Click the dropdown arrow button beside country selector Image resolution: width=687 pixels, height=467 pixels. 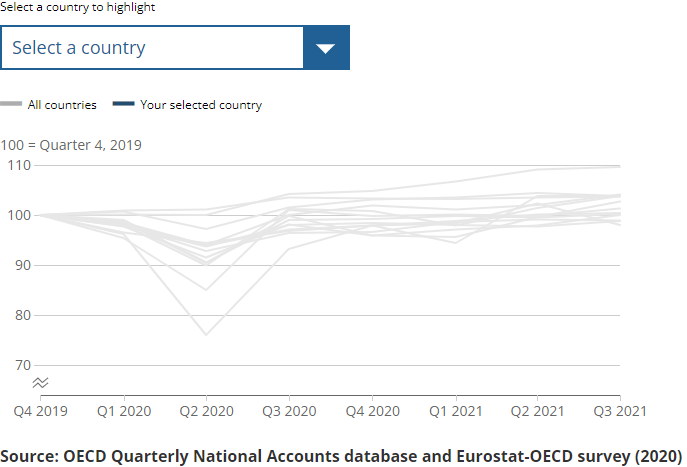point(326,48)
